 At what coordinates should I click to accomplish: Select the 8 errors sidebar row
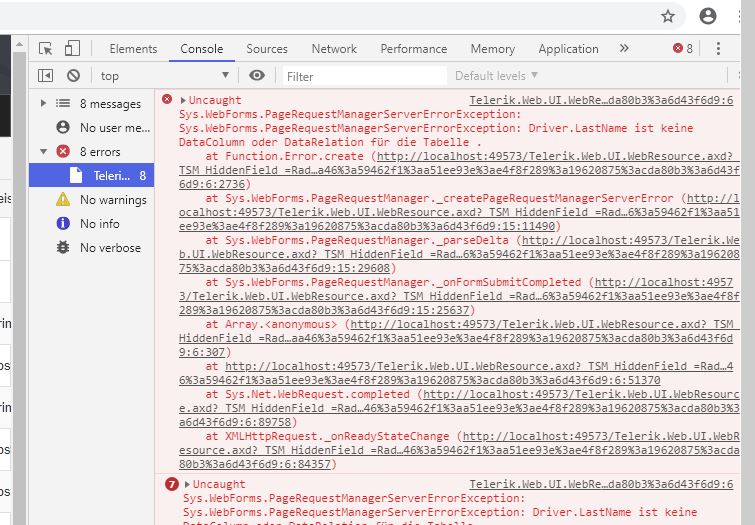pyautogui.click(x=91, y=152)
